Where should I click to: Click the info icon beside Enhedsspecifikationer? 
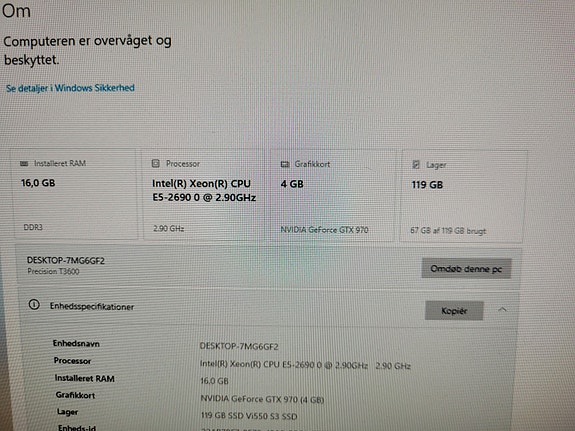34,304
